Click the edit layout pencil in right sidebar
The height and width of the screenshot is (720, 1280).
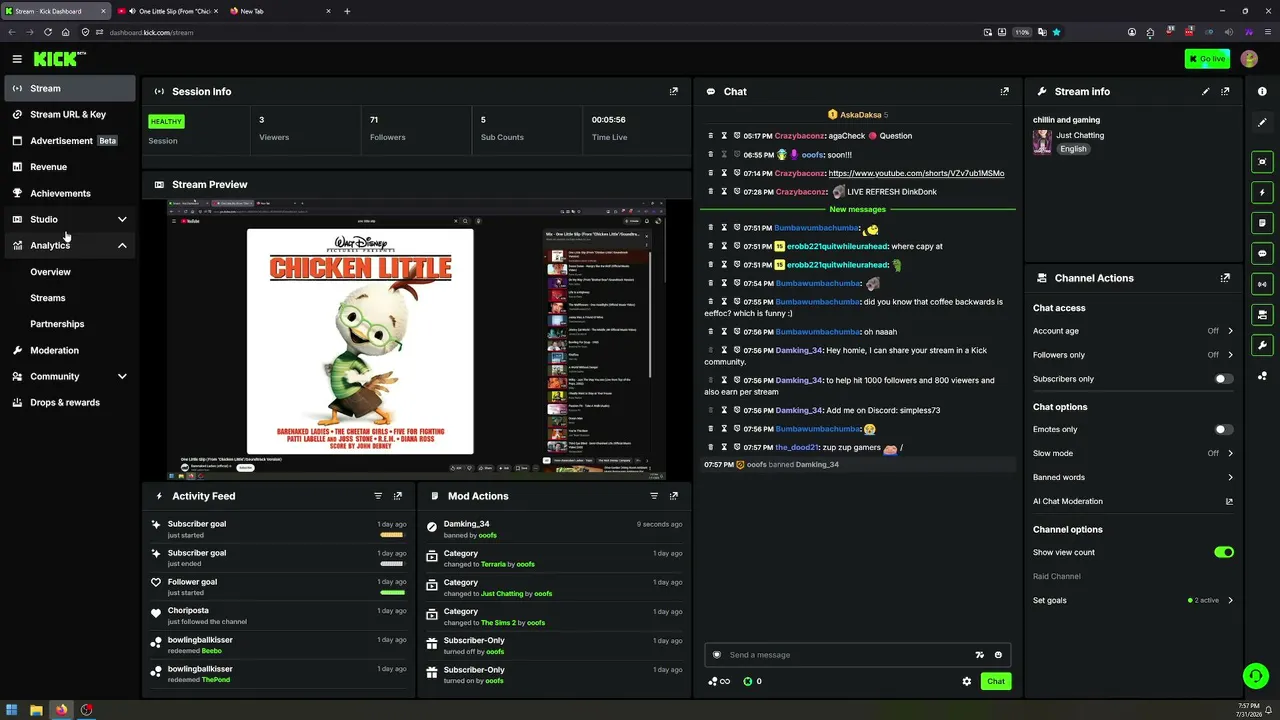click(1262, 122)
